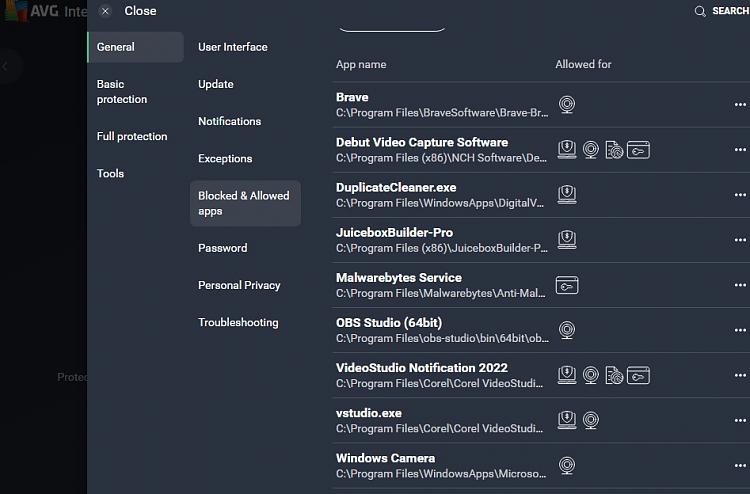The image size is (750, 494).
Task: Click the Malwarebytes Service name
Action: (399, 278)
